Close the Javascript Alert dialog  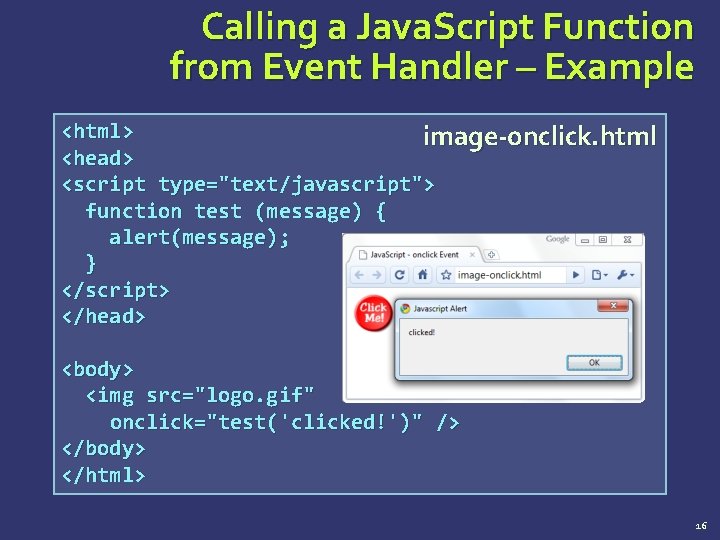pyautogui.click(x=613, y=306)
